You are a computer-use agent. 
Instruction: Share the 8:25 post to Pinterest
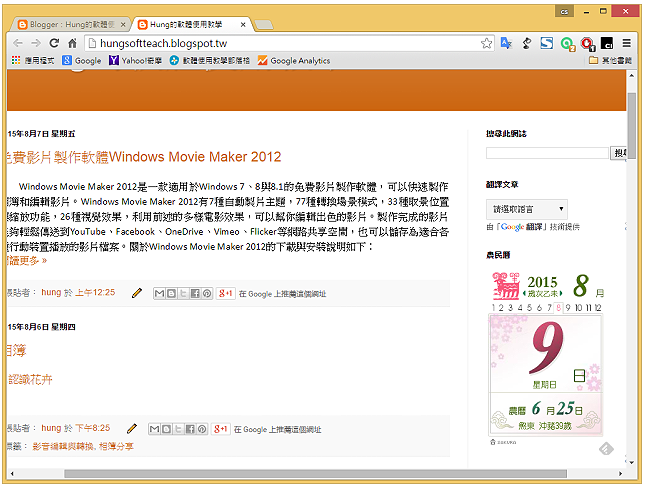[x=202, y=429]
